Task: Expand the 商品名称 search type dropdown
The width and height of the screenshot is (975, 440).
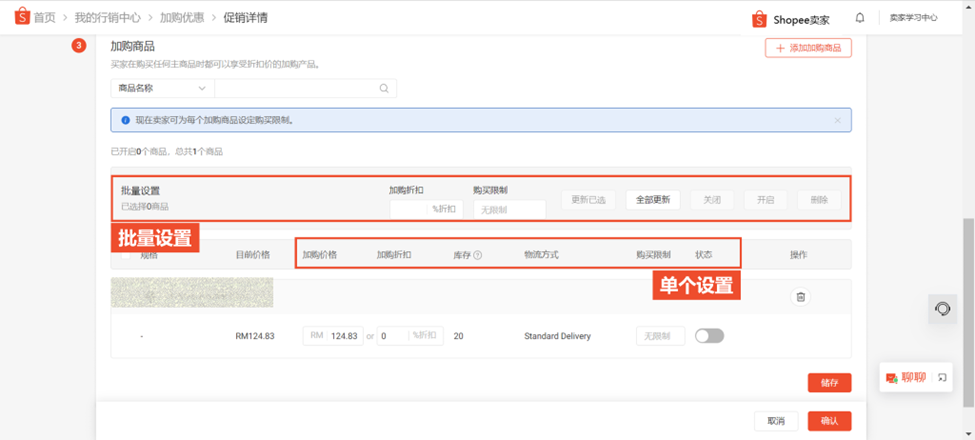Action: (x=162, y=88)
